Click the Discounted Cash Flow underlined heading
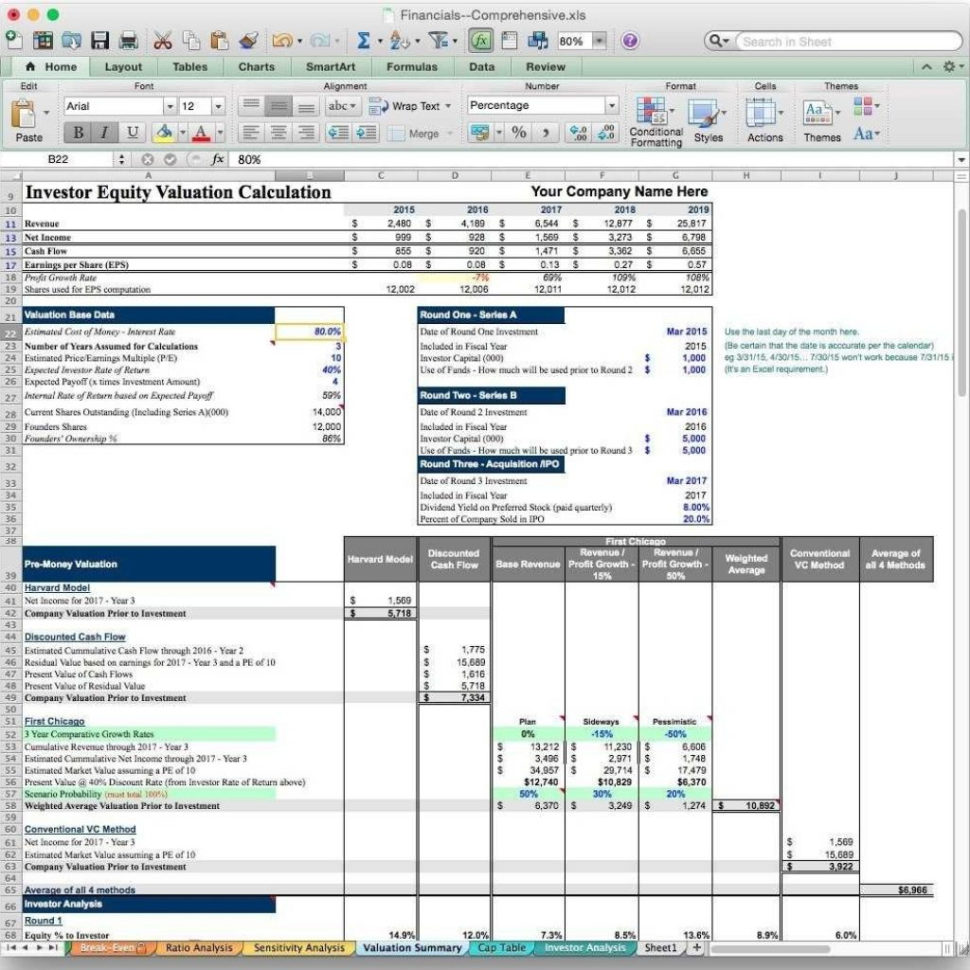The height and width of the screenshot is (970, 970). (75, 637)
